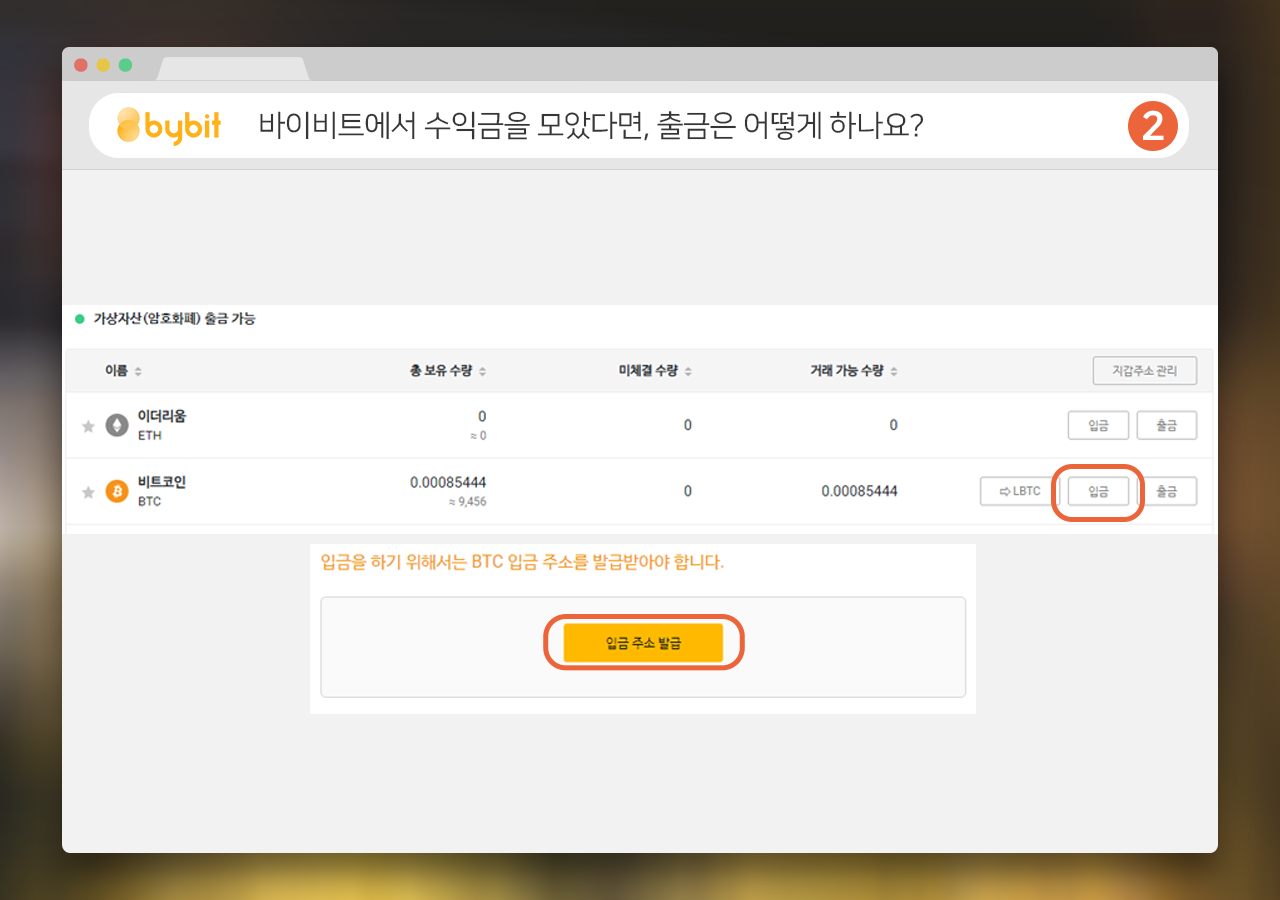Sort by 거래 가능 수량 column
Screen dimensions: 1280x900
tap(854, 371)
